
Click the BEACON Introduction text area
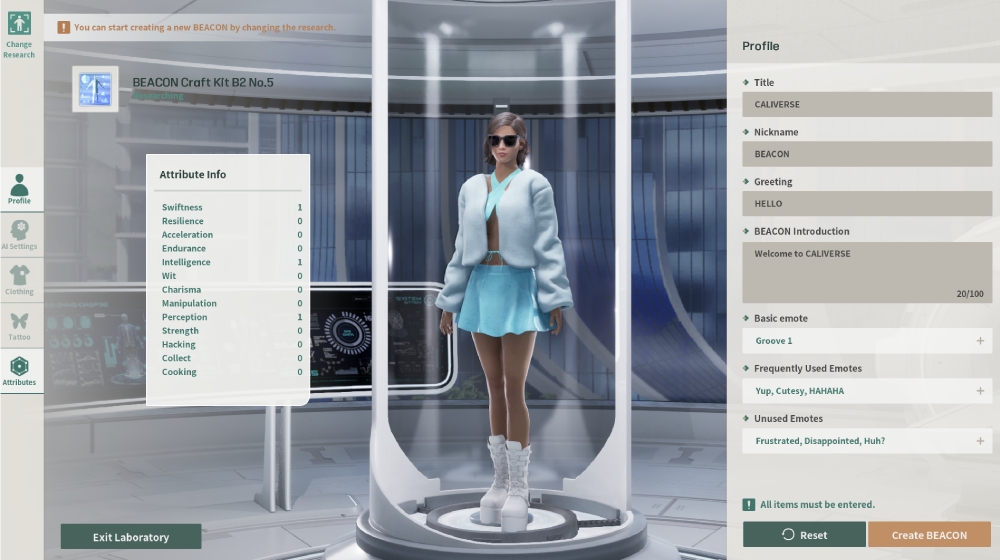pyautogui.click(x=866, y=272)
